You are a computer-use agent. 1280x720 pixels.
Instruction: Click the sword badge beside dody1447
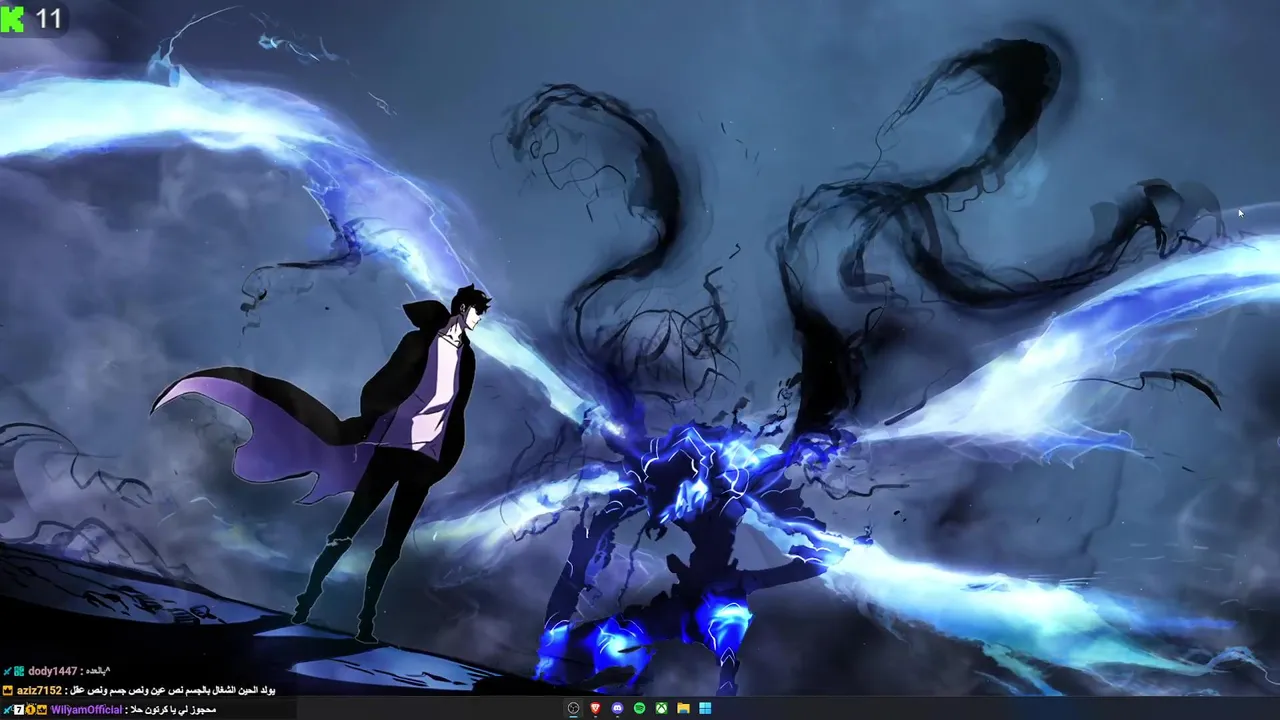7,671
